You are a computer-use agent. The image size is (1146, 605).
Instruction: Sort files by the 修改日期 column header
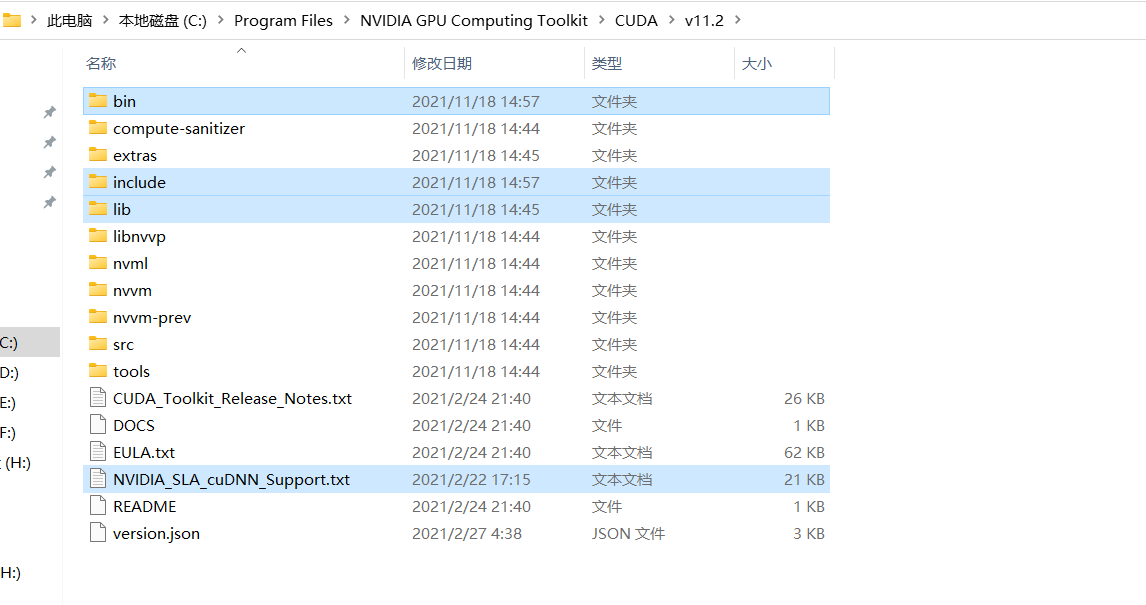[444, 63]
